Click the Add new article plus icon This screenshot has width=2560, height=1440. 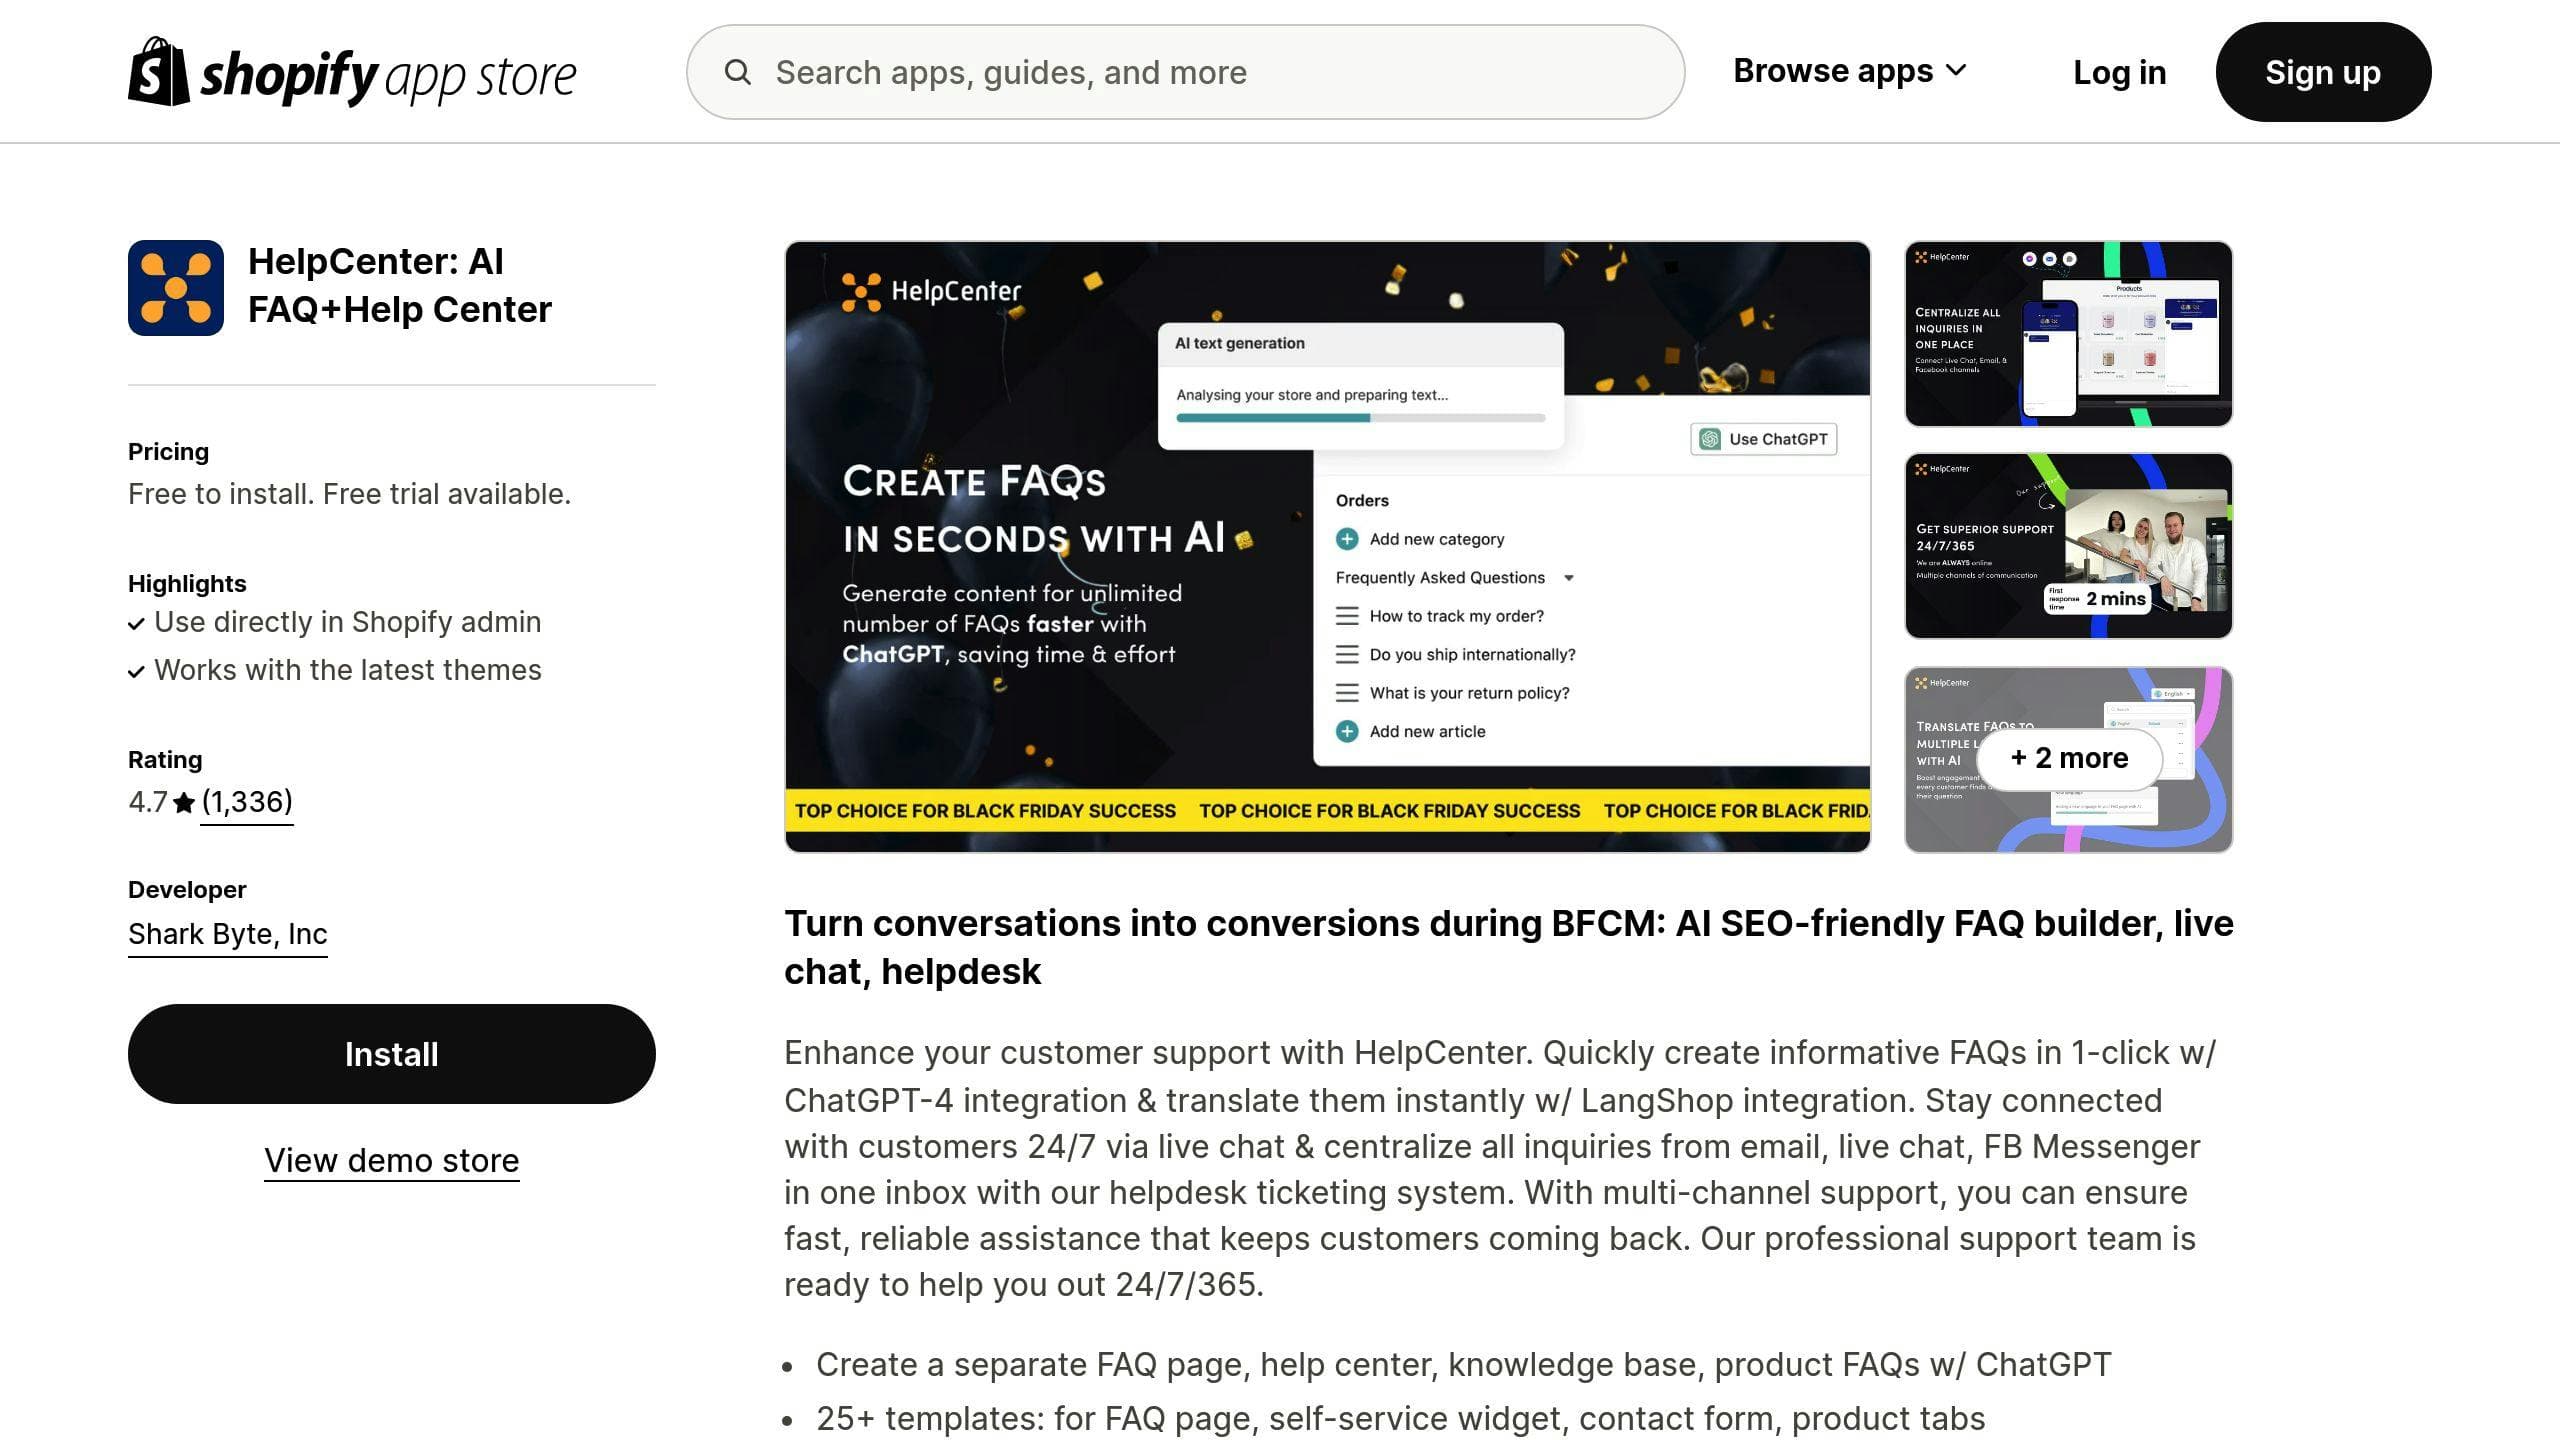coord(1347,731)
